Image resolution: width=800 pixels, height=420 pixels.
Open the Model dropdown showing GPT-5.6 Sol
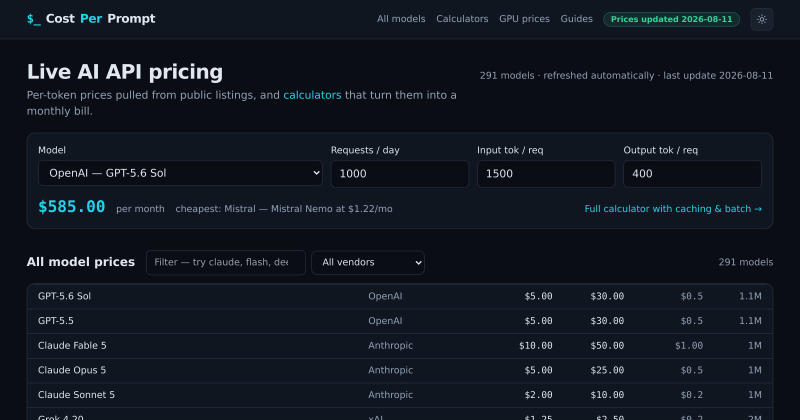[x=180, y=174]
